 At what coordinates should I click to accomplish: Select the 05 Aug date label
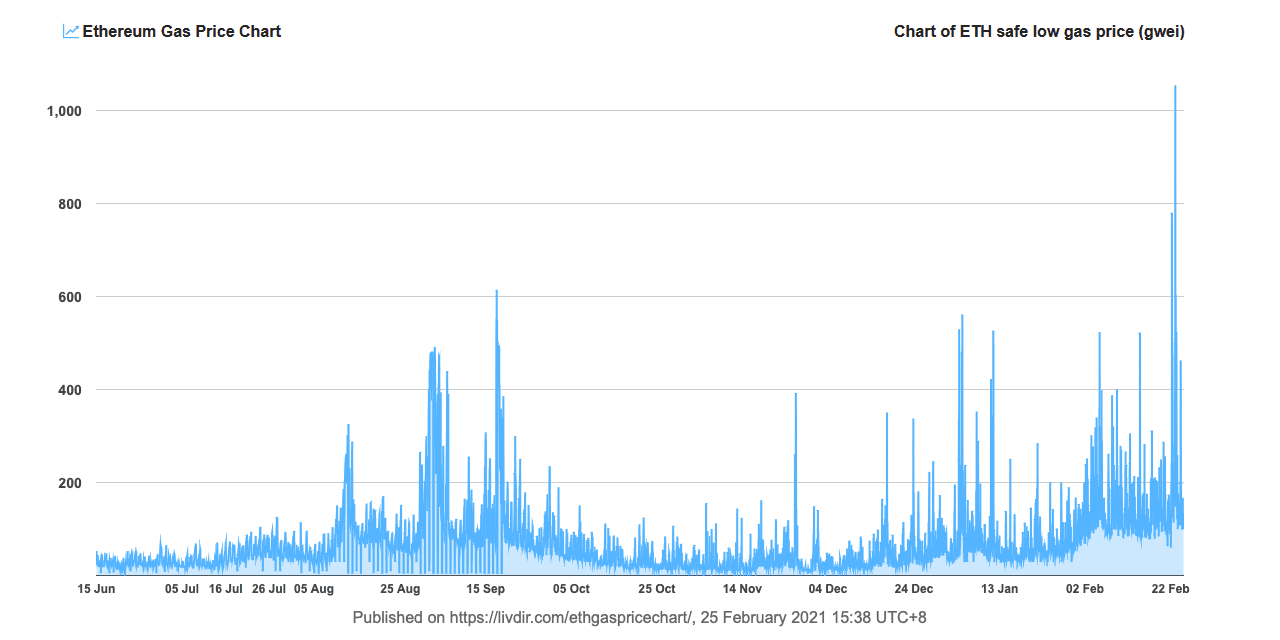tap(314, 589)
